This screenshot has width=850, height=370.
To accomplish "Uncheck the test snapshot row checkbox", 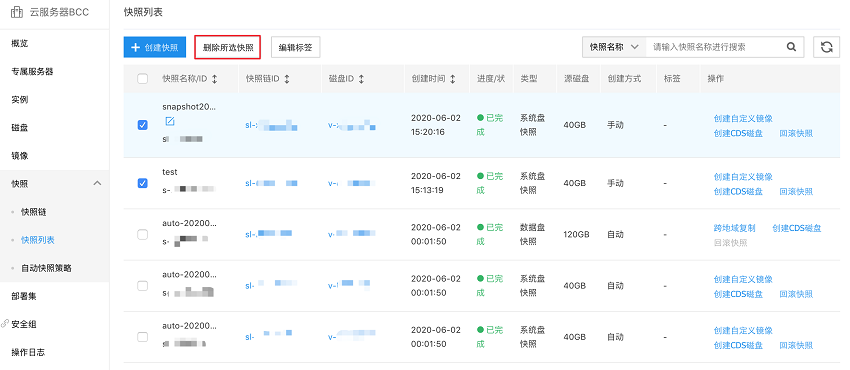I will (143, 183).
